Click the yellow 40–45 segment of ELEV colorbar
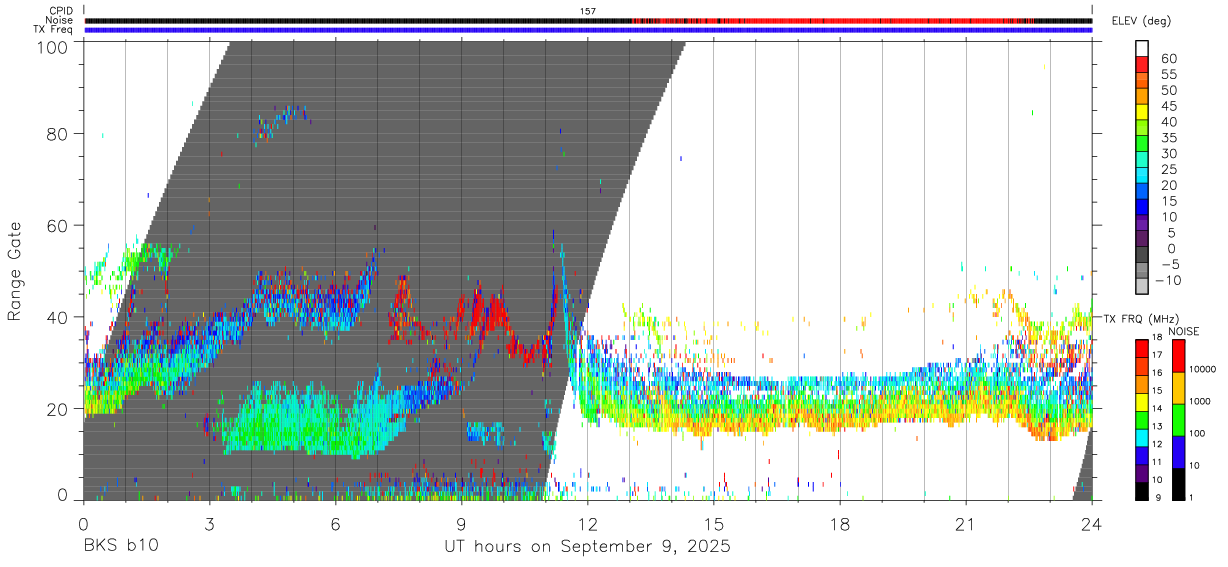Viewport: 1228px width, 567px height. 1142,113
